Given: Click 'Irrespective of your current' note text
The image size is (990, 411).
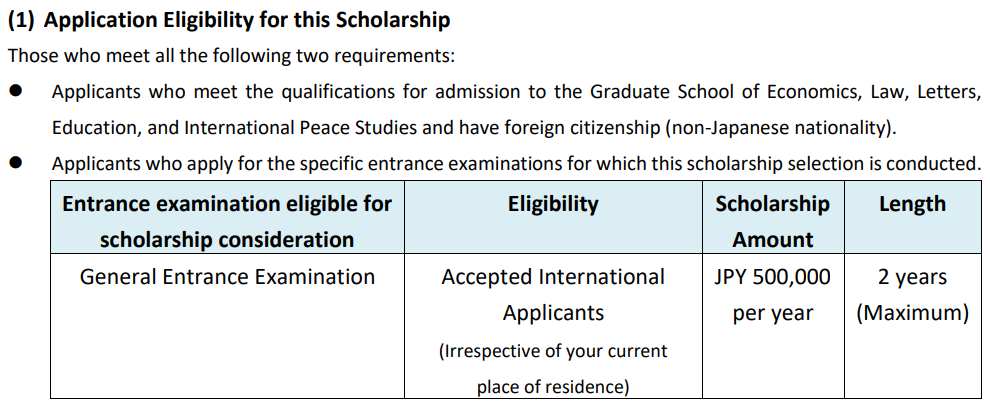Looking at the screenshot, I should (553, 351).
